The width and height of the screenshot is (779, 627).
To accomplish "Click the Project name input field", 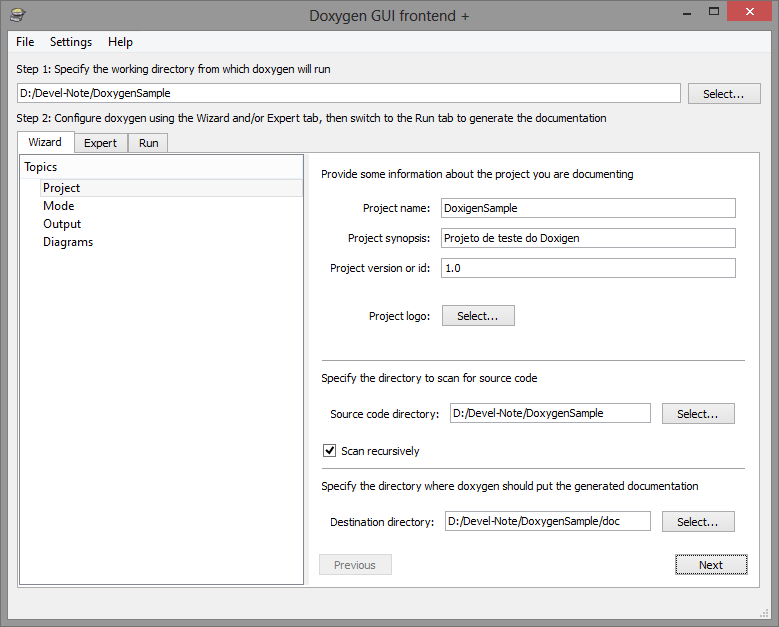I will point(588,208).
